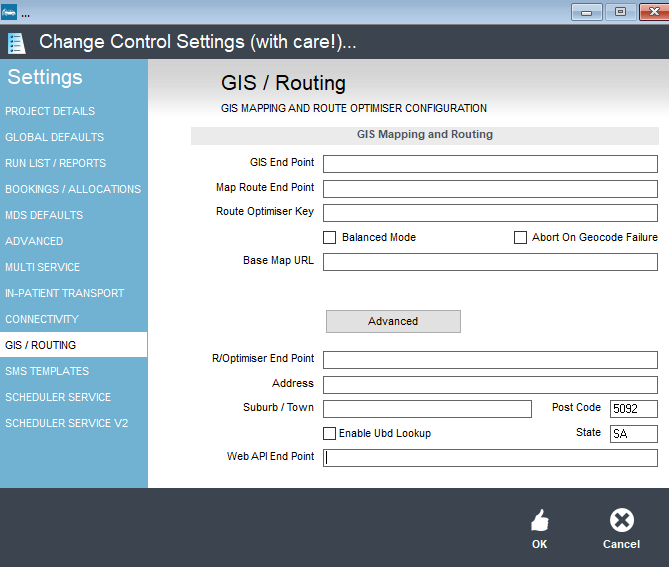
Task: Click into the Base Map URL field
Action: pyautogui.click(x=490, y=262)
